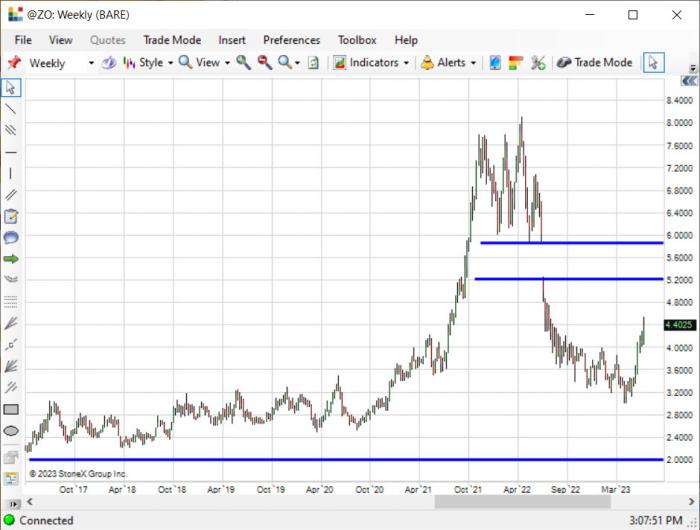Open the Indicators button
700x530 pixels.
point(366,63)
